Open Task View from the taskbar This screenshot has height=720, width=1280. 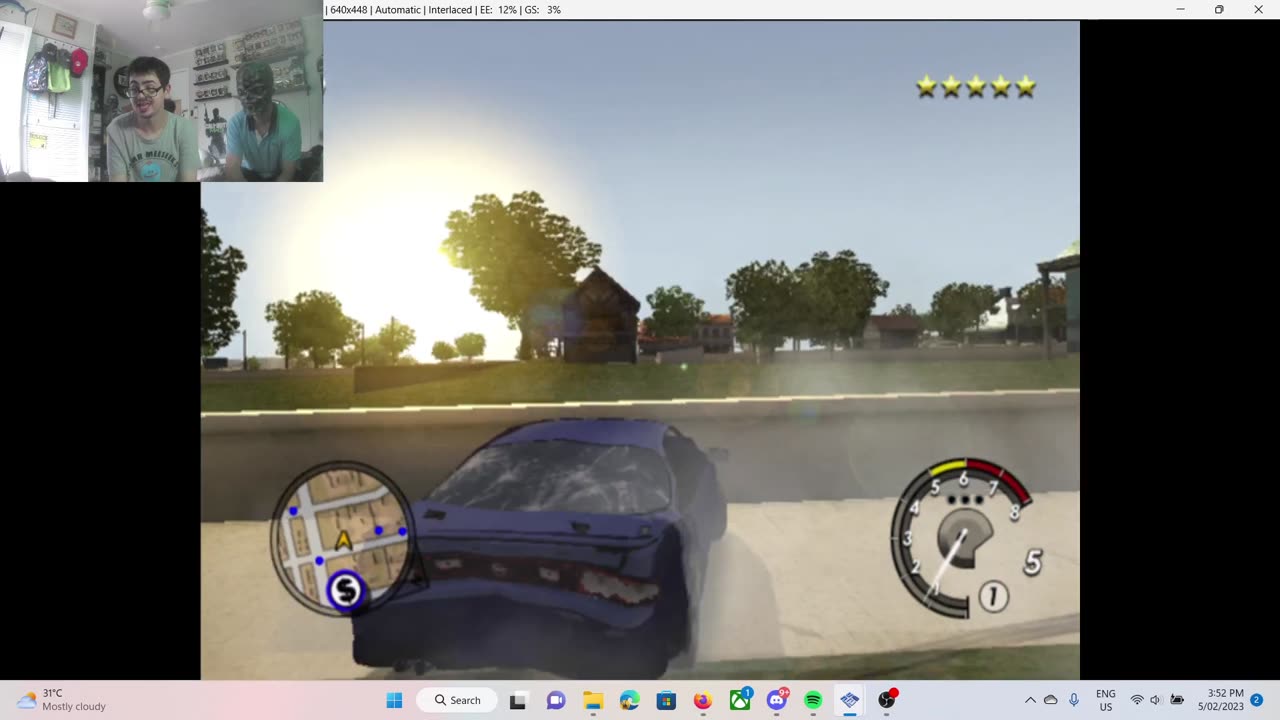518,700
